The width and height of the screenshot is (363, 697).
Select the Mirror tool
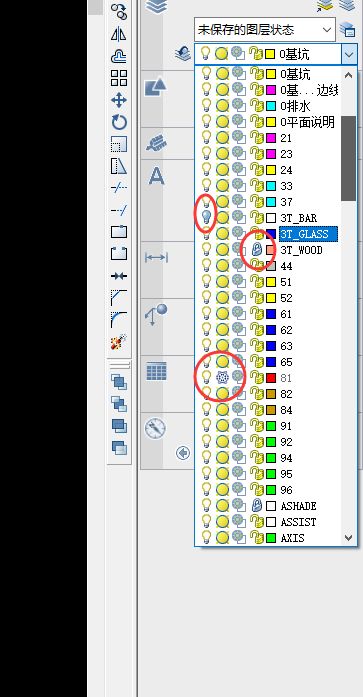tap(119, 34)
